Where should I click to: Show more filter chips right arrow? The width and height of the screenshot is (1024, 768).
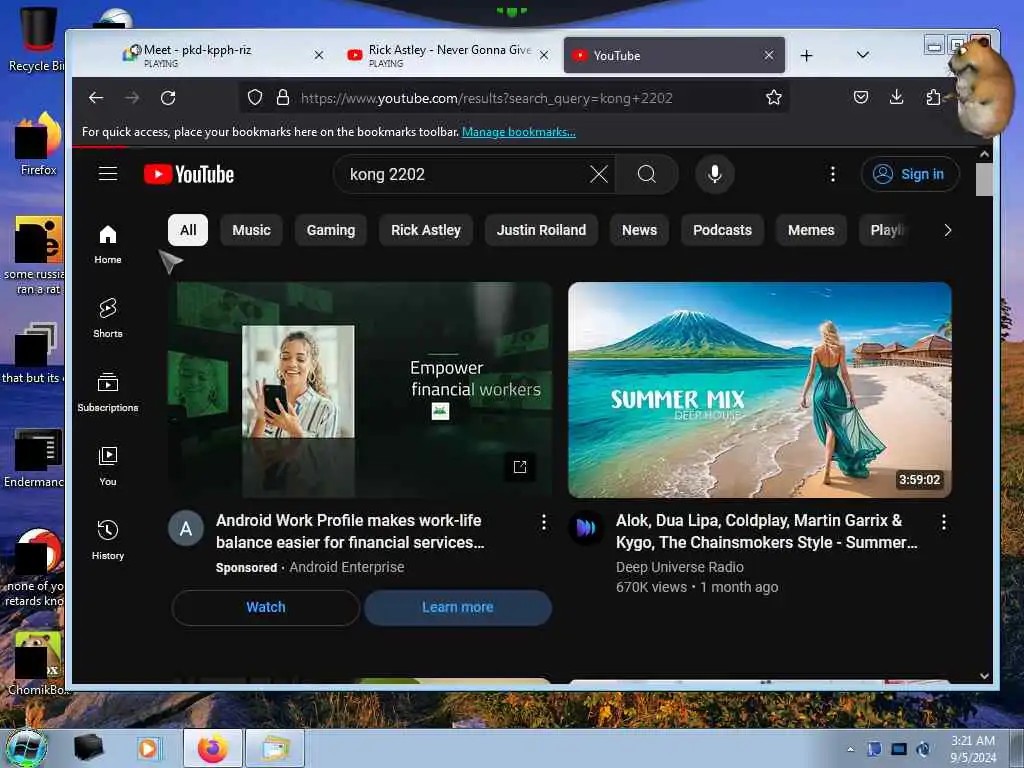pyautogui.click(x=947, y=230)
